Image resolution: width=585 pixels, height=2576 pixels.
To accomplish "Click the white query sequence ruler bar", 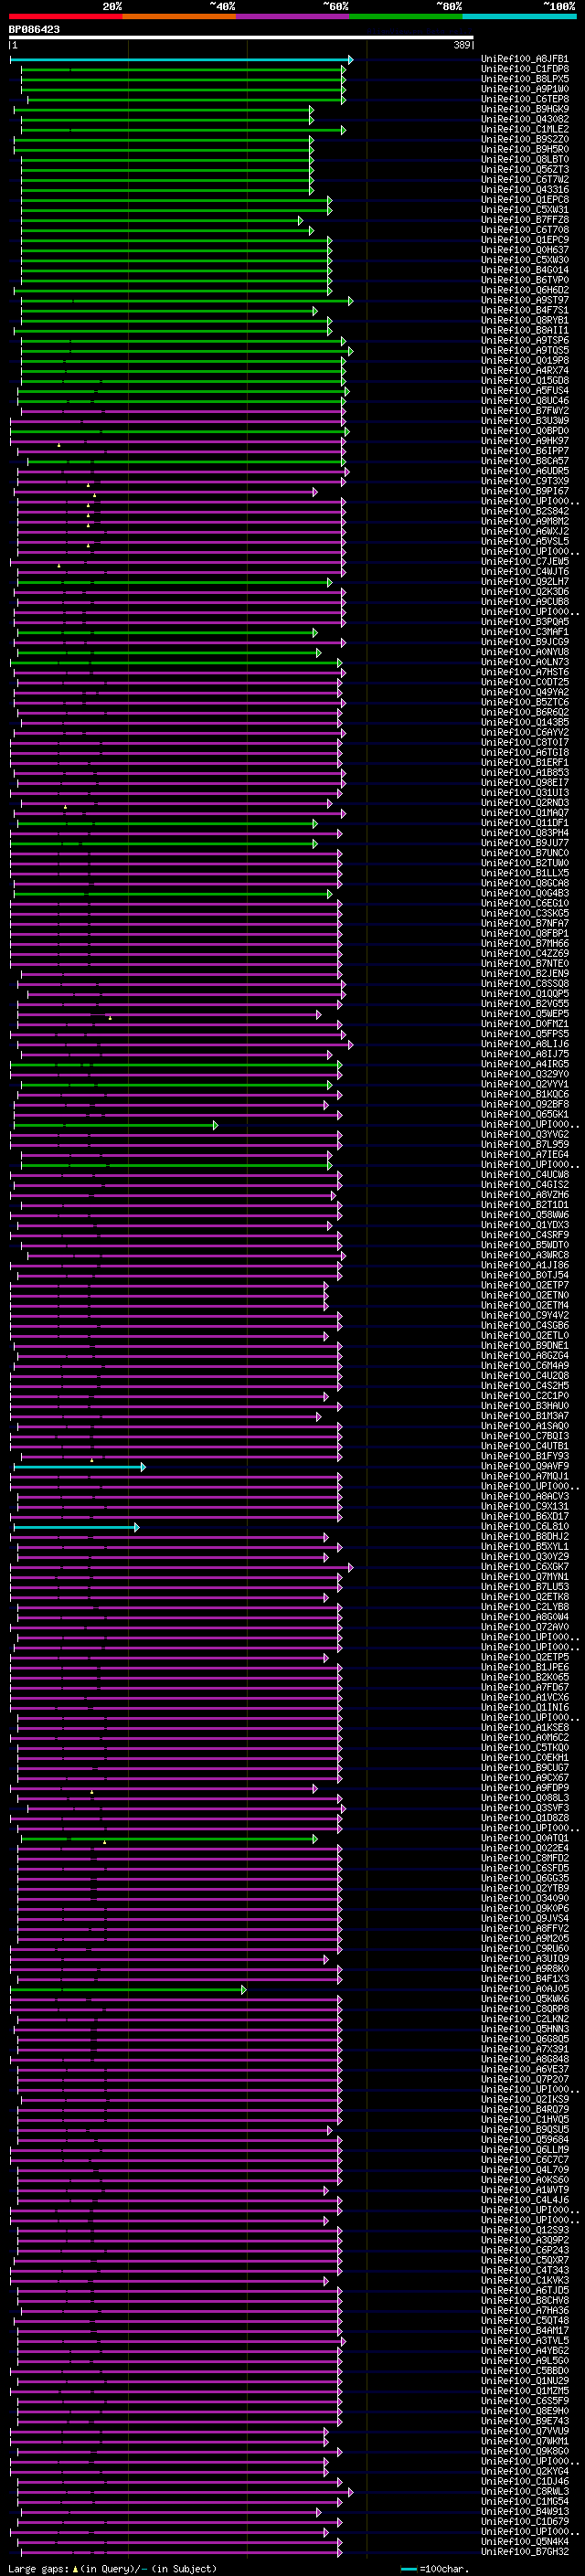I will tap(241, 38).
